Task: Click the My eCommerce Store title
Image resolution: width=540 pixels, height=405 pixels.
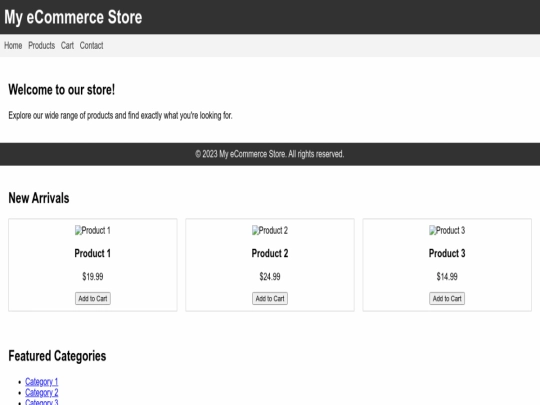Action: pyautogui.click(x=73, y=17)
